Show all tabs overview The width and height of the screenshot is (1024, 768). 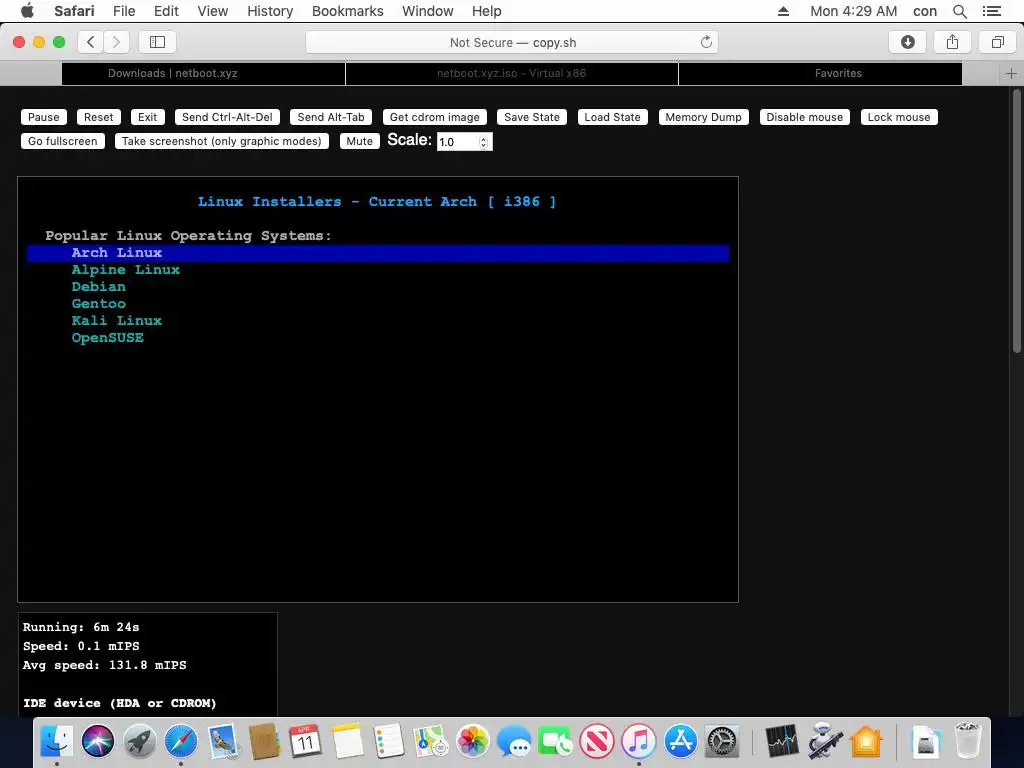click(997, 42)
